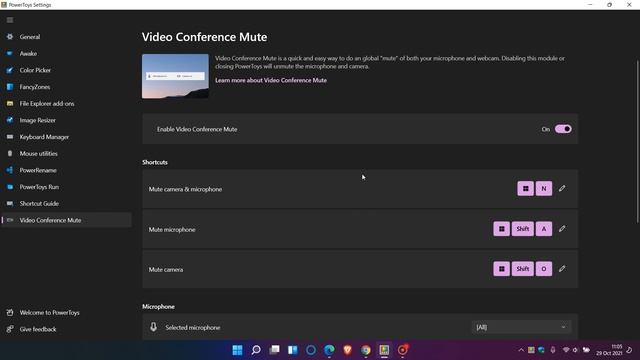
Task: Click Windows key in Mute microphone row
Action: [x=501, y=229]
